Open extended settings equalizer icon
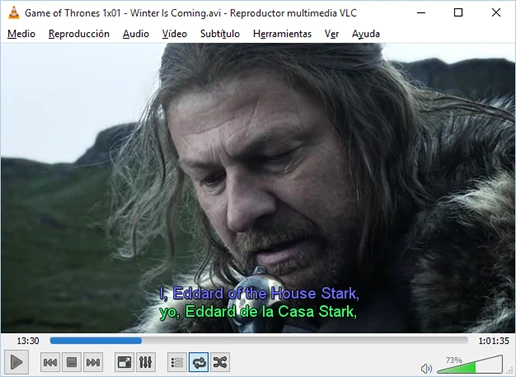 [146, 362]
